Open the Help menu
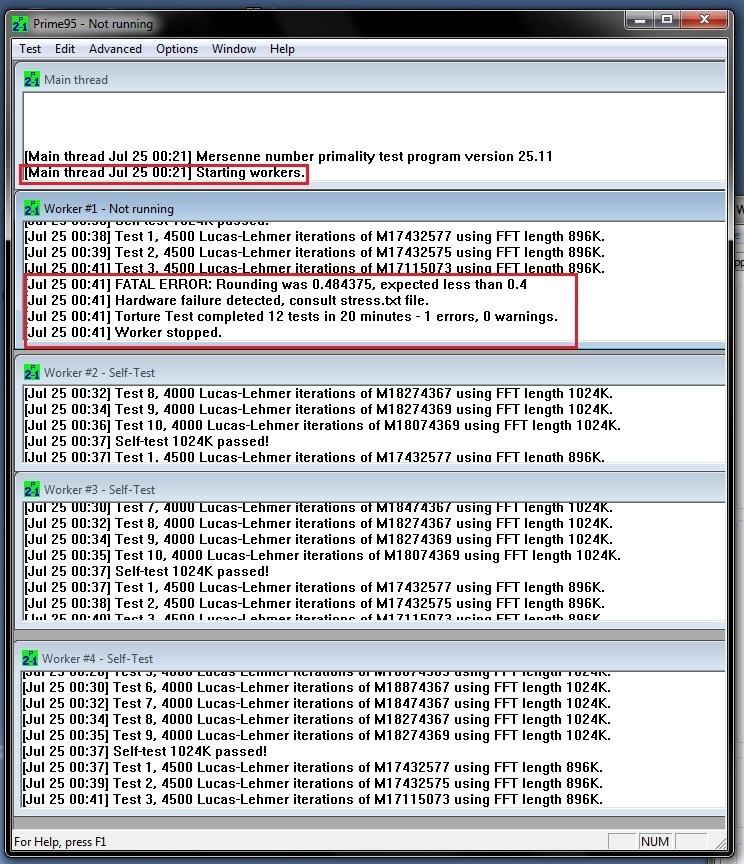The width and height of the screenshot is (744, 864). [282, 48]
